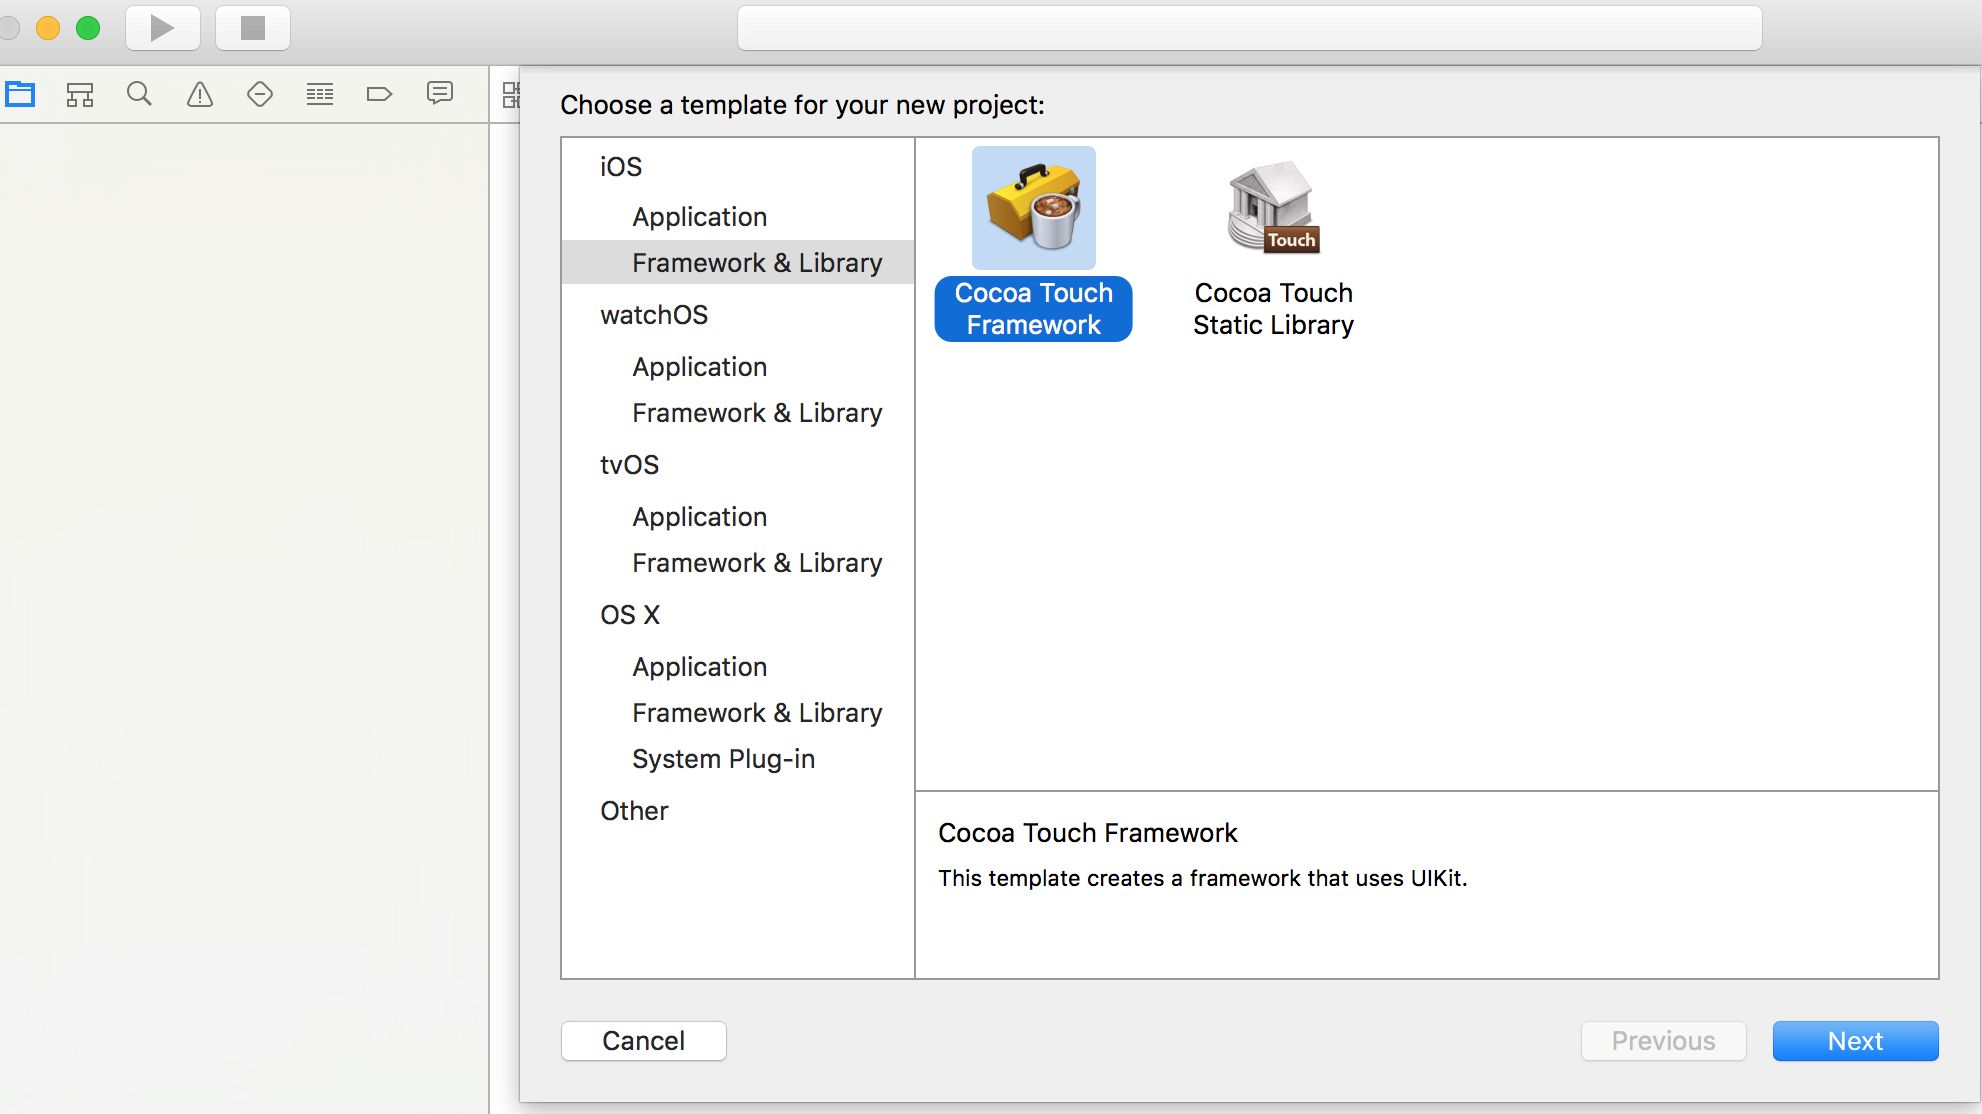Select the Other category

click(634, 811)
